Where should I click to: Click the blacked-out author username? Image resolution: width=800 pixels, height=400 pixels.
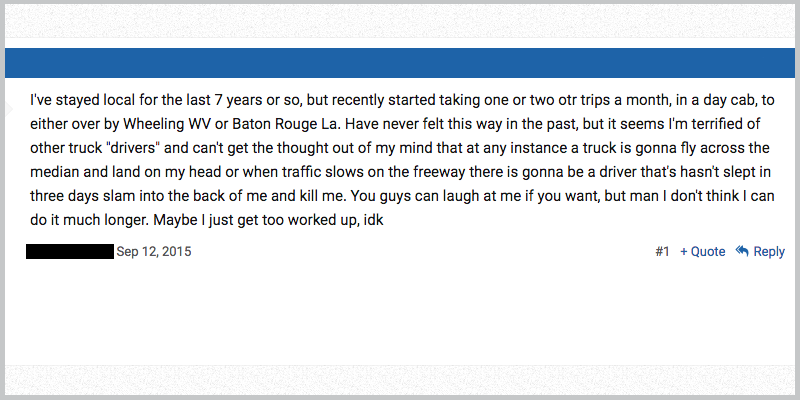point(70,252)
